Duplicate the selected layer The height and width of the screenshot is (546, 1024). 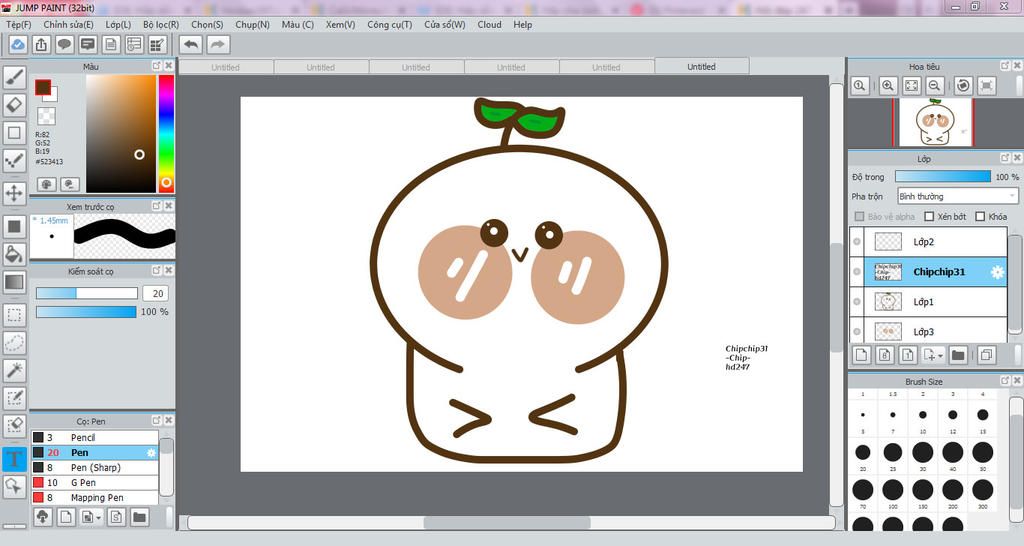pyautogui.click(x=986, y=355)
